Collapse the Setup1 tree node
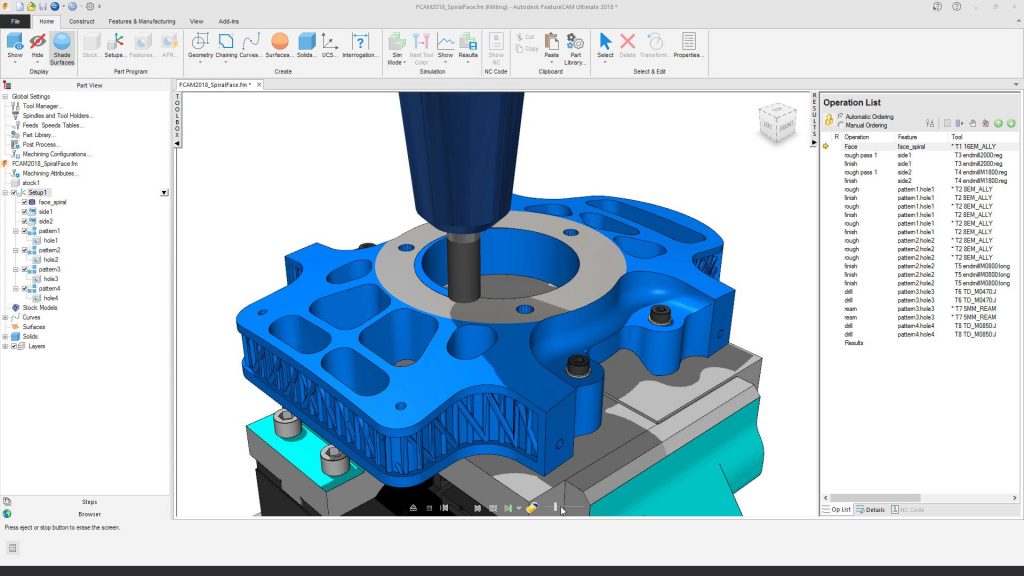1024x576 pixels. tap(5, 193)
